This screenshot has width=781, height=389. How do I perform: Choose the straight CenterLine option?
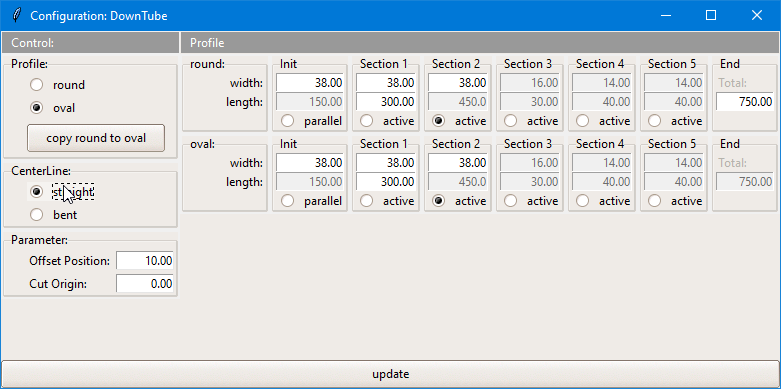tap(36, 191)
